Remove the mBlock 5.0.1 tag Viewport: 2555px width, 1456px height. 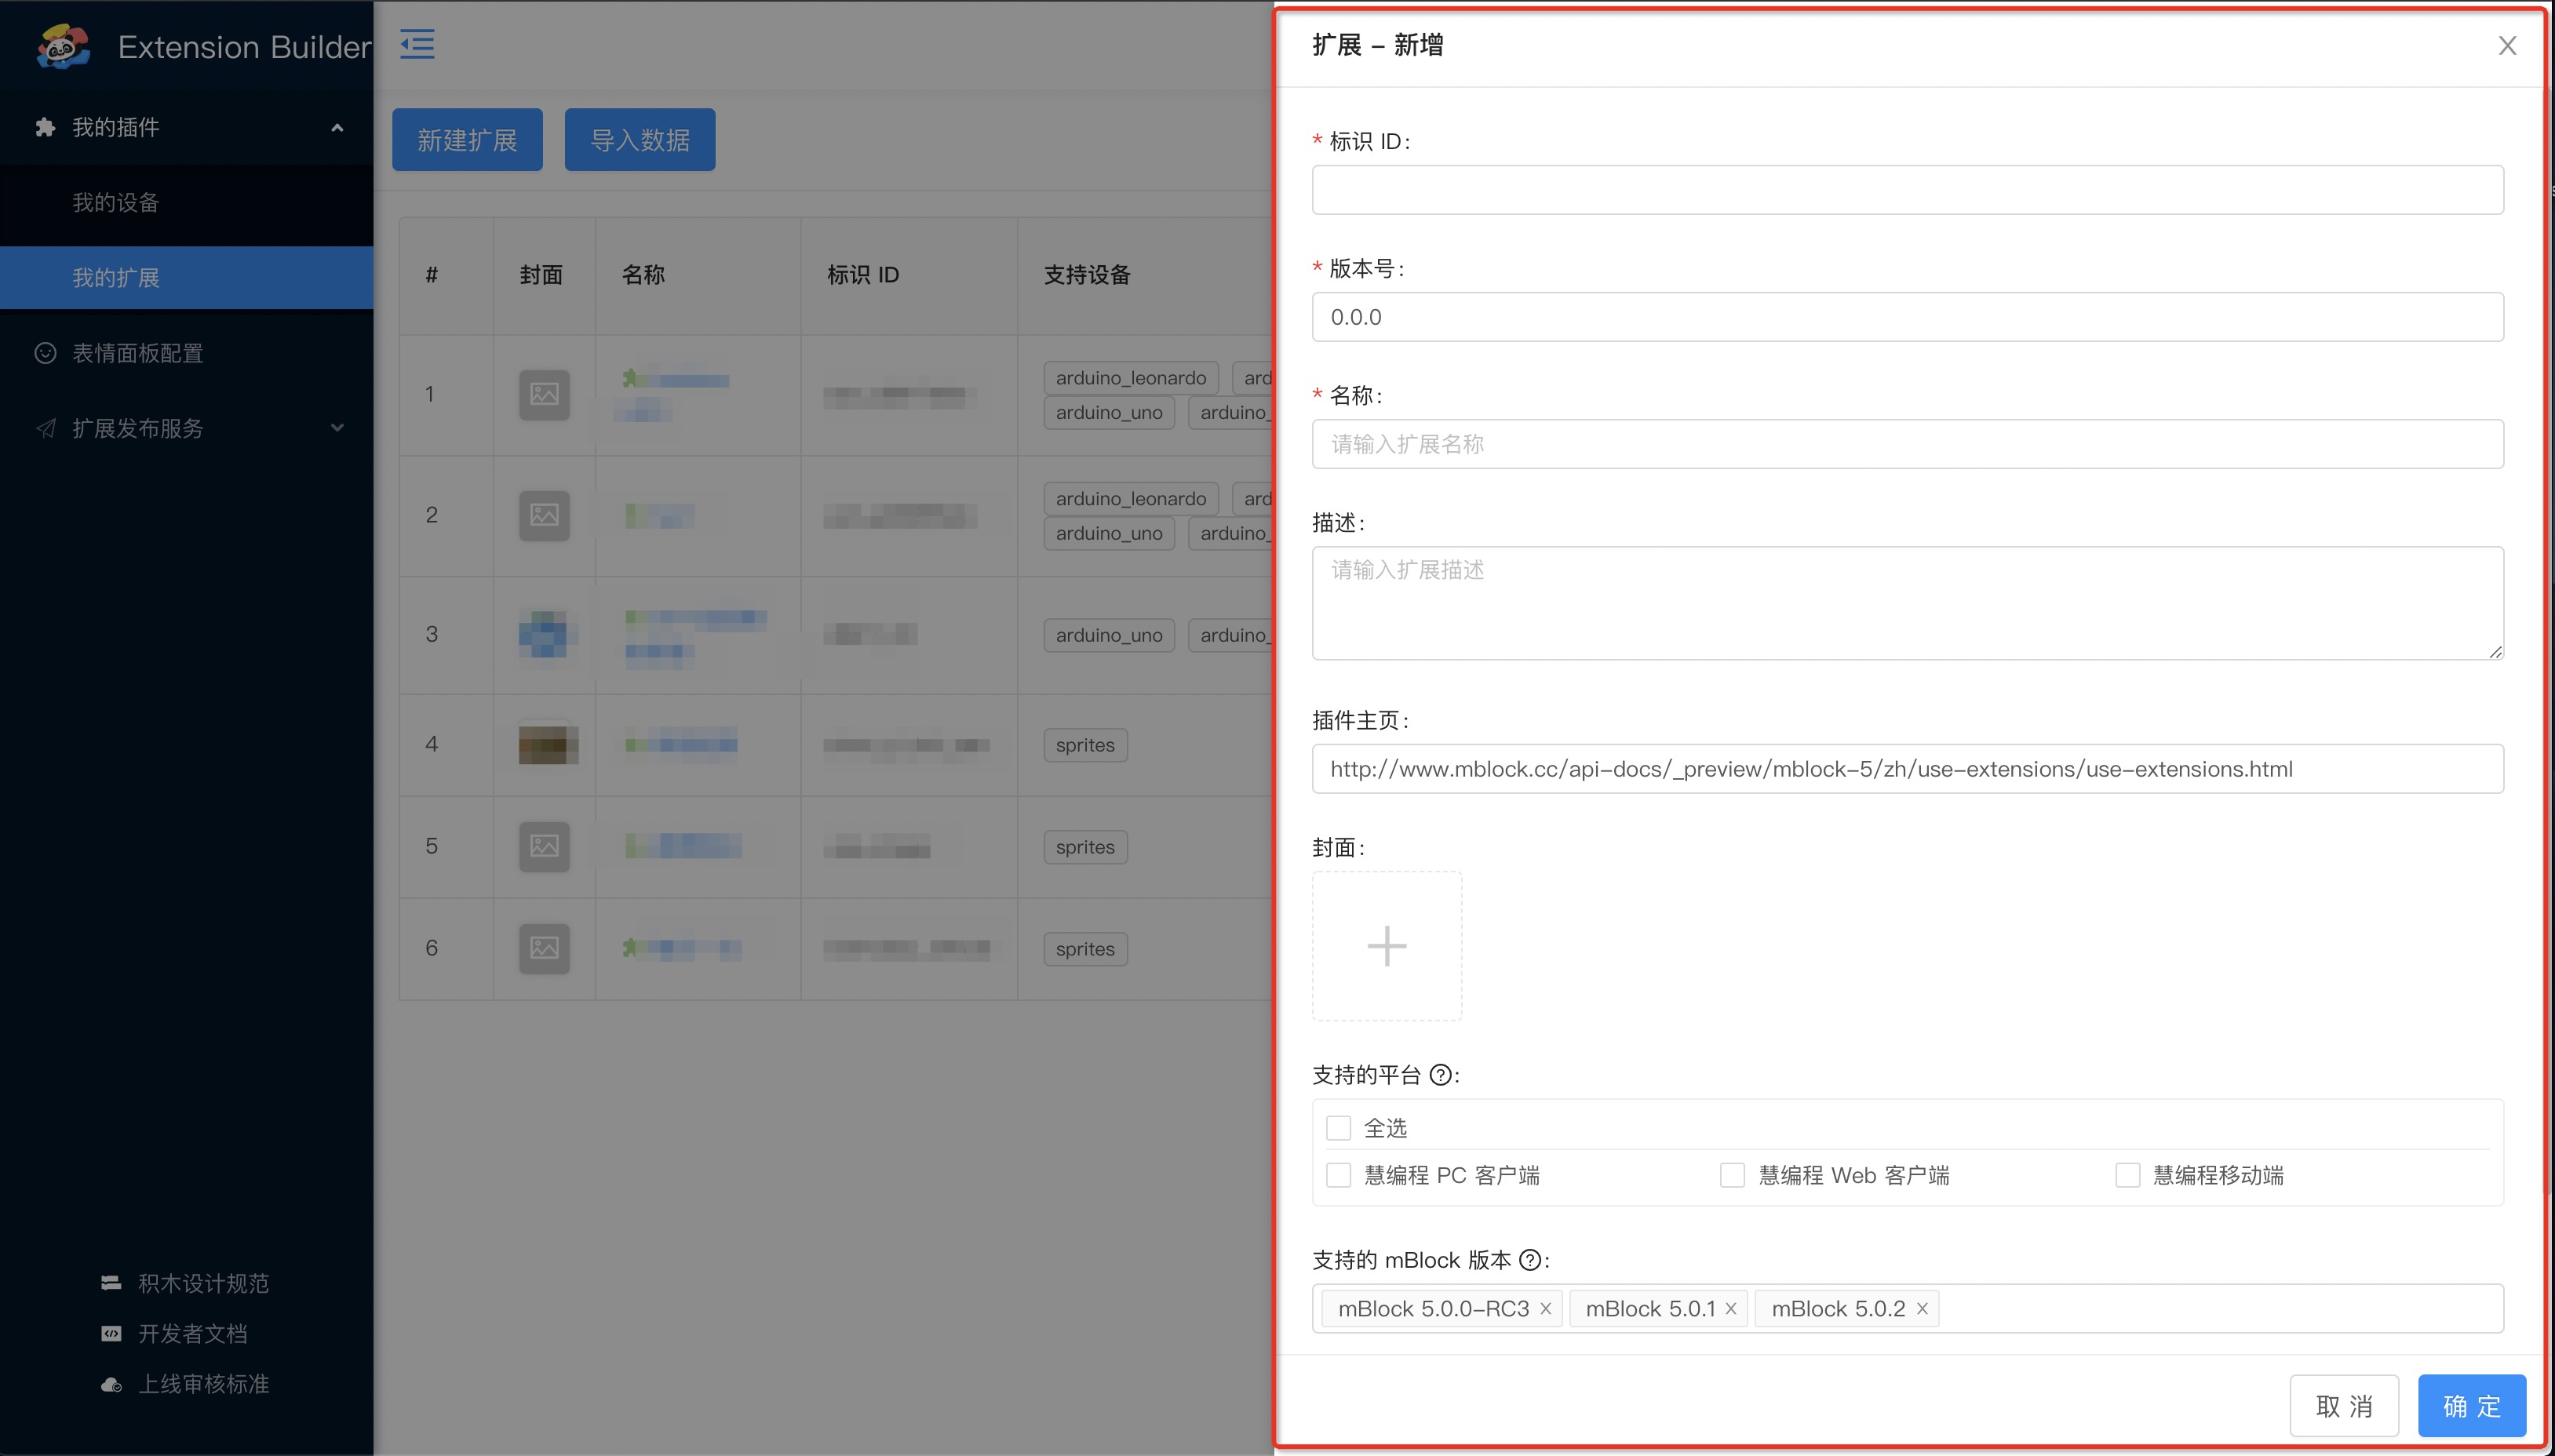tap(1731, 1309)
